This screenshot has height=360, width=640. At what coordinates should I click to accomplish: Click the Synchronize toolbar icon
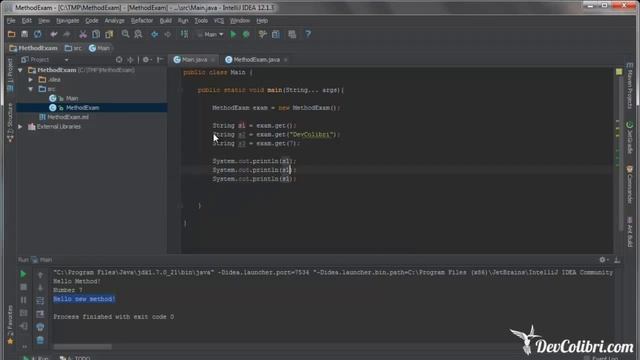point(38,34)
